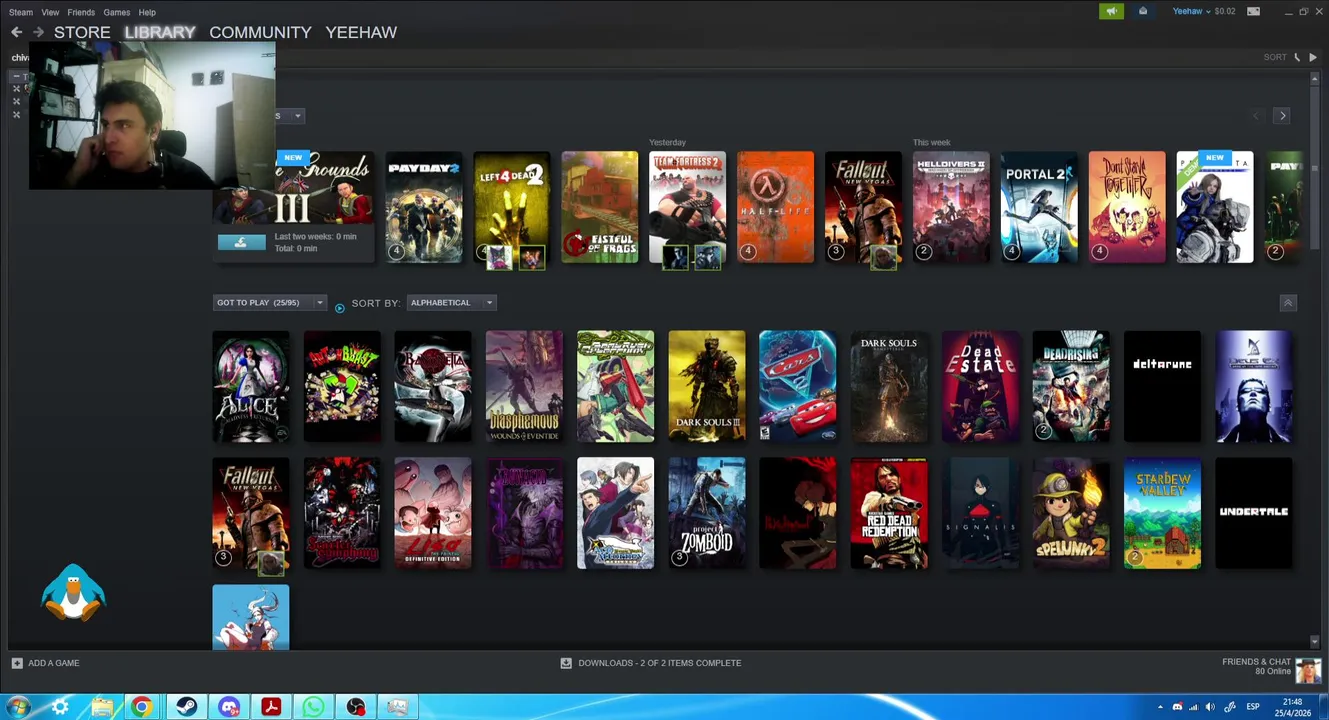Switch to the COMMUNITY tab
The width and height of the screenshot is (1329, 720).
click(x=260, y=32)
